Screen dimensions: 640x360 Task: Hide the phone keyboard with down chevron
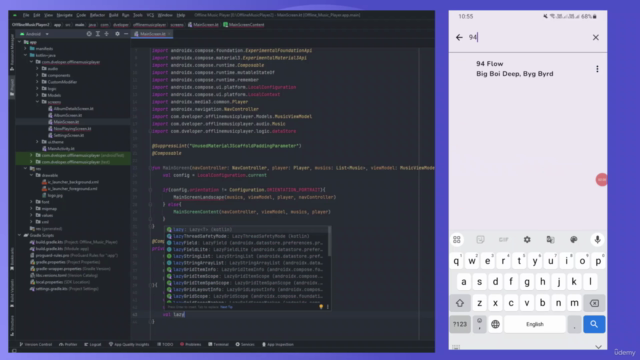598,347
